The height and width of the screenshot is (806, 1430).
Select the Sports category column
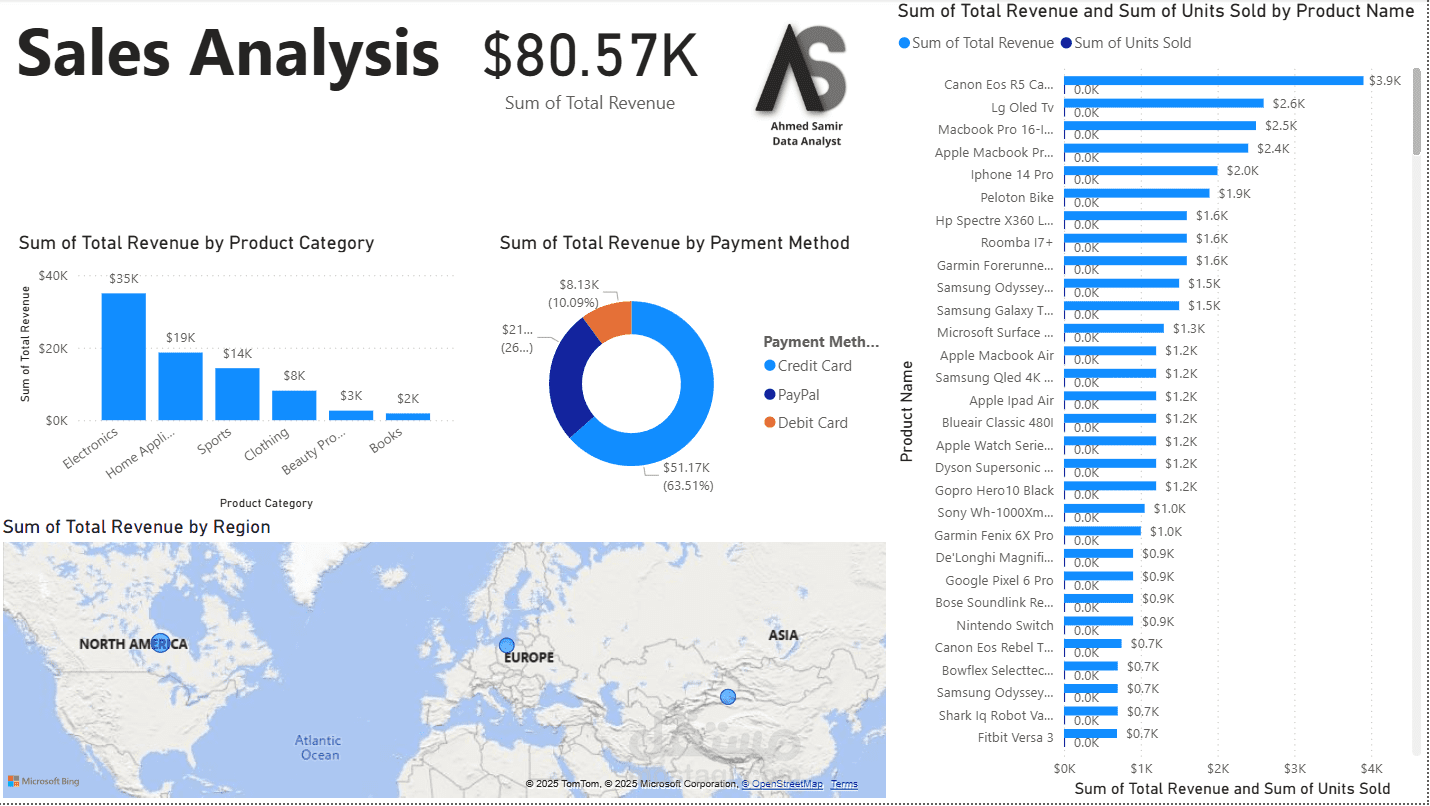tap(237, 394)
